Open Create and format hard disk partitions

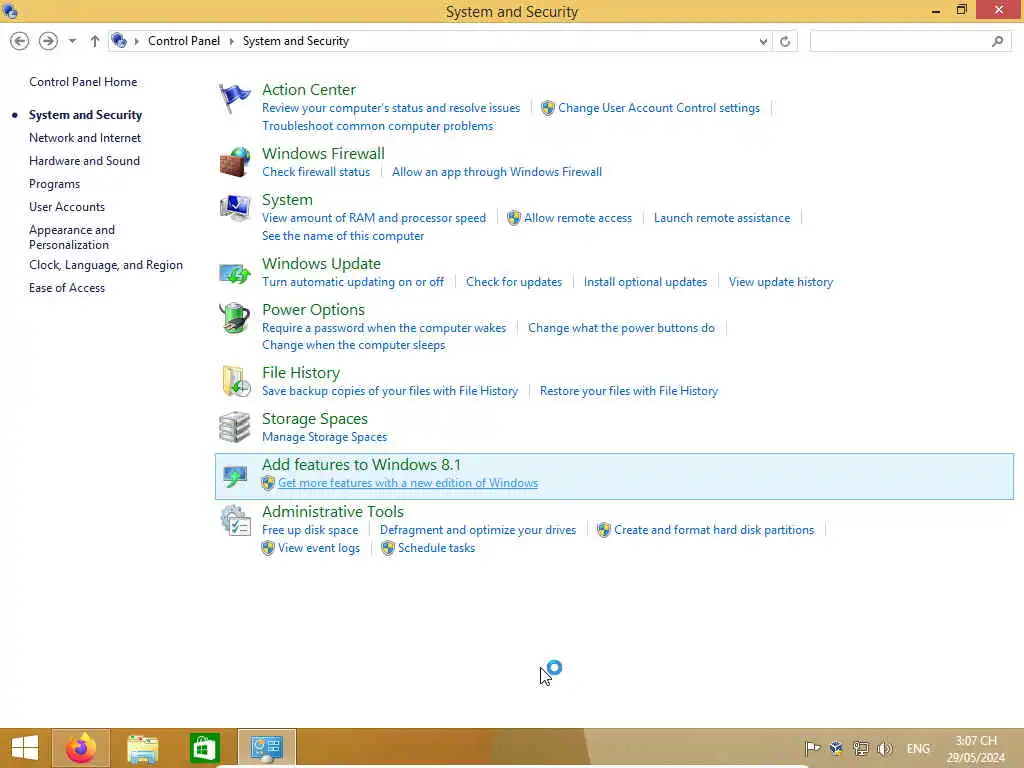(714, 530)
